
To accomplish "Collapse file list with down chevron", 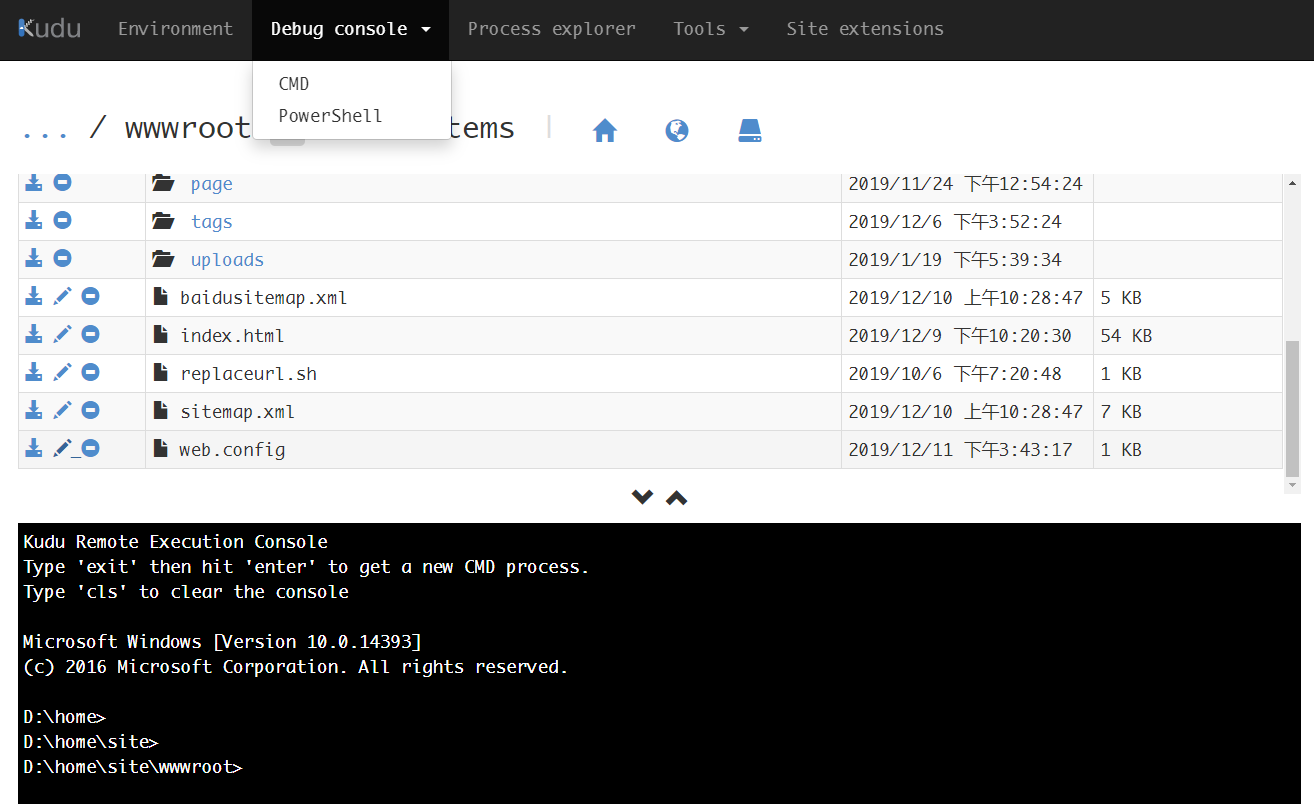I will coord(642,497).
